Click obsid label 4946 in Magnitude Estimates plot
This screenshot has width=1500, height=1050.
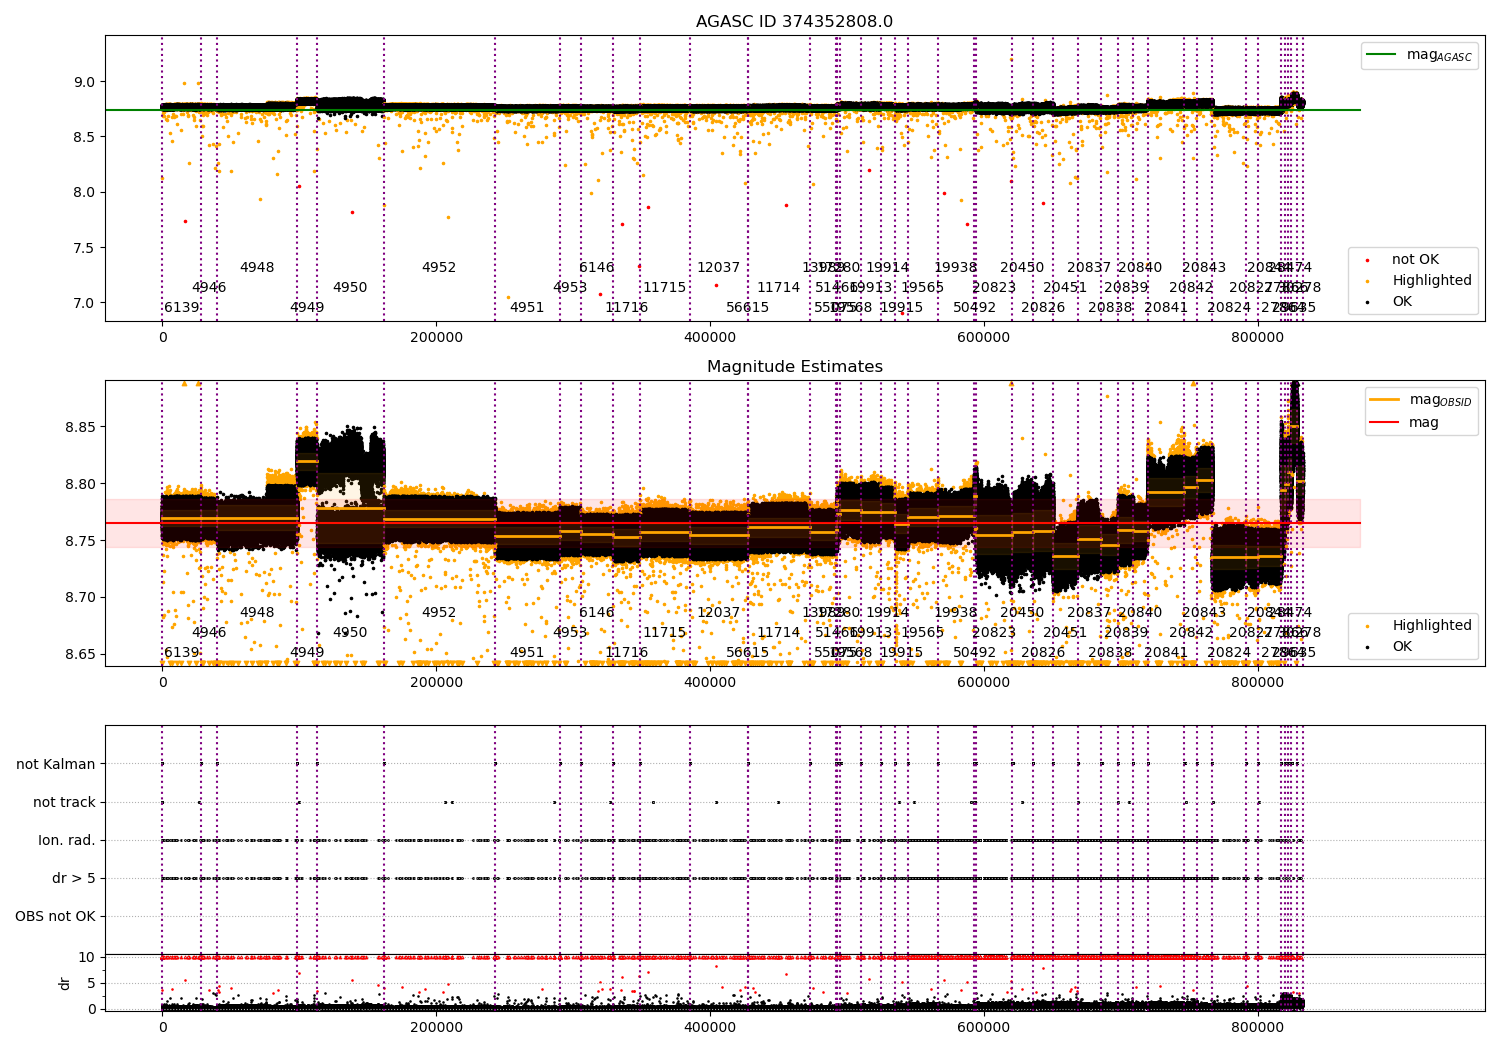pos(209,633)
